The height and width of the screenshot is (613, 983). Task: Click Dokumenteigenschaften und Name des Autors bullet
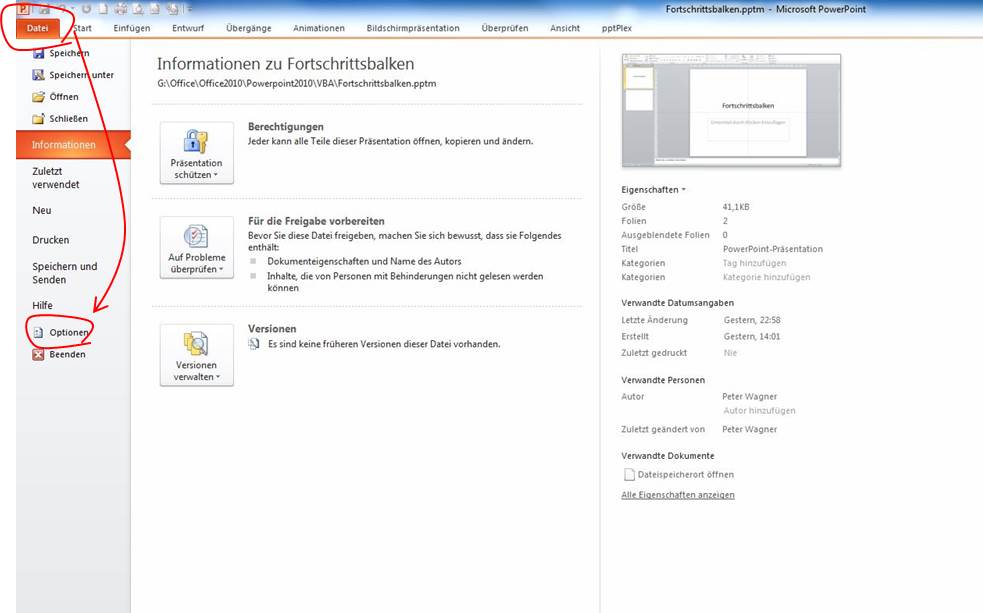(364, 261)
